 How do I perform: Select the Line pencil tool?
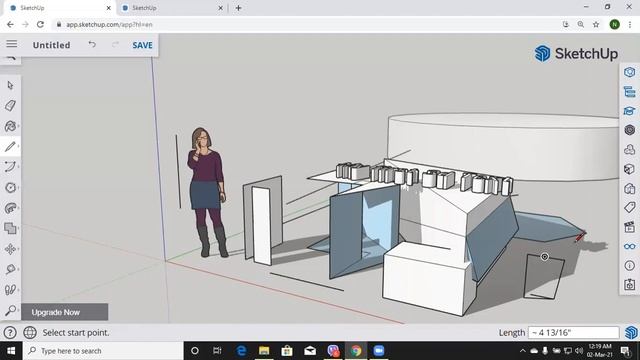(x=11, y=147)
